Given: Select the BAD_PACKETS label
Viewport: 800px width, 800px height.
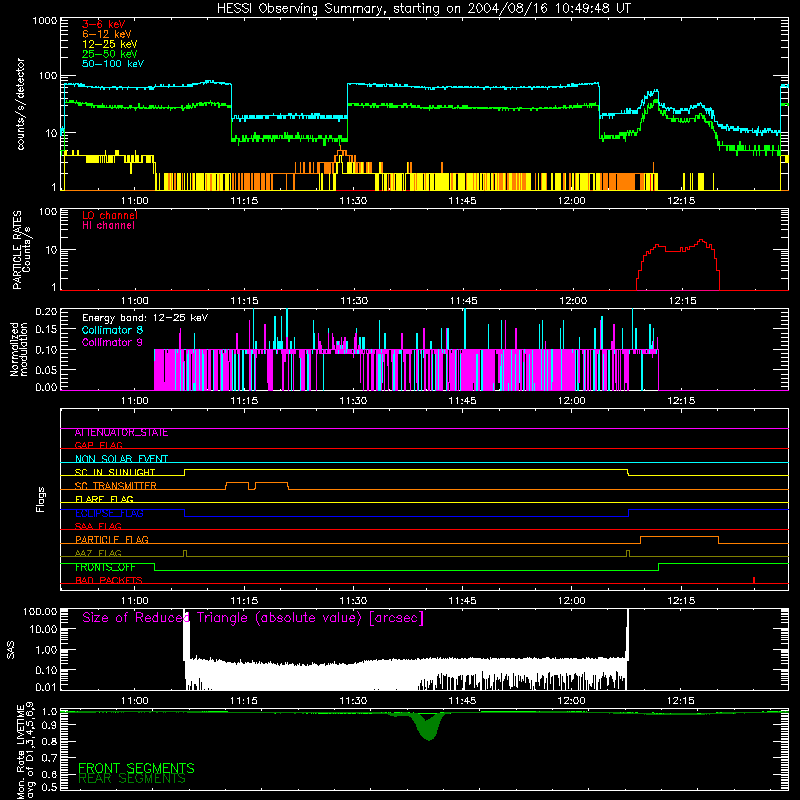Looking at the screenshot, I should tap(109, 581).
